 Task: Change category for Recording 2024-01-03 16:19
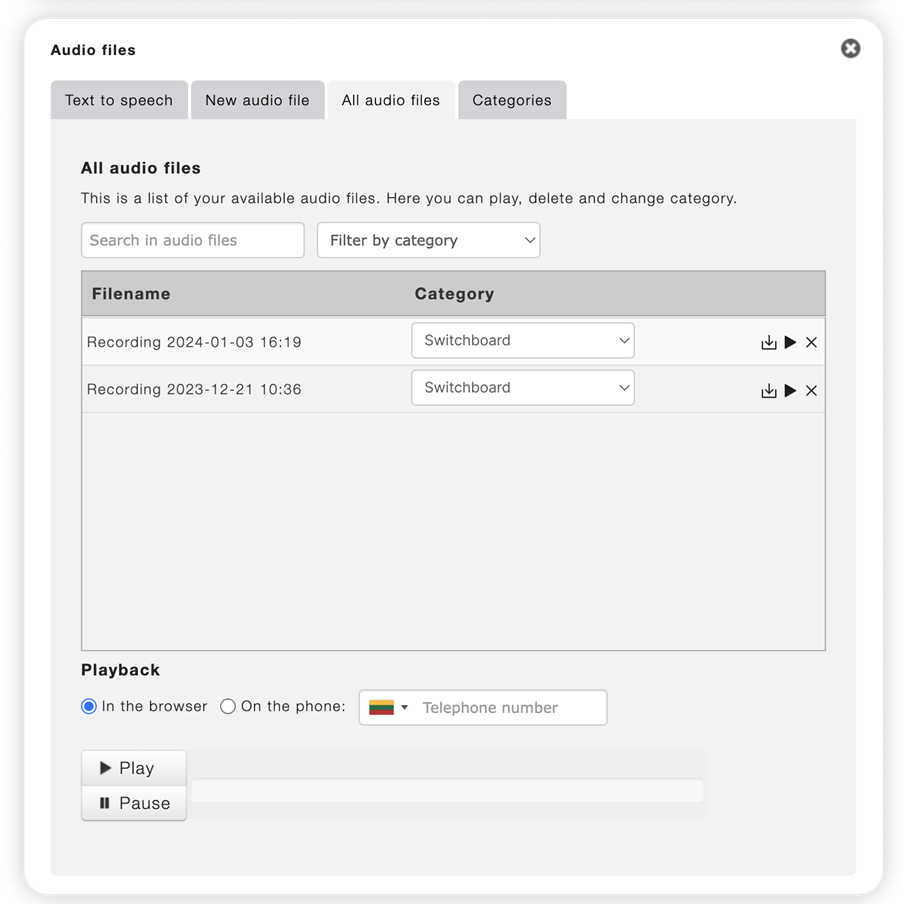(522, 341)
